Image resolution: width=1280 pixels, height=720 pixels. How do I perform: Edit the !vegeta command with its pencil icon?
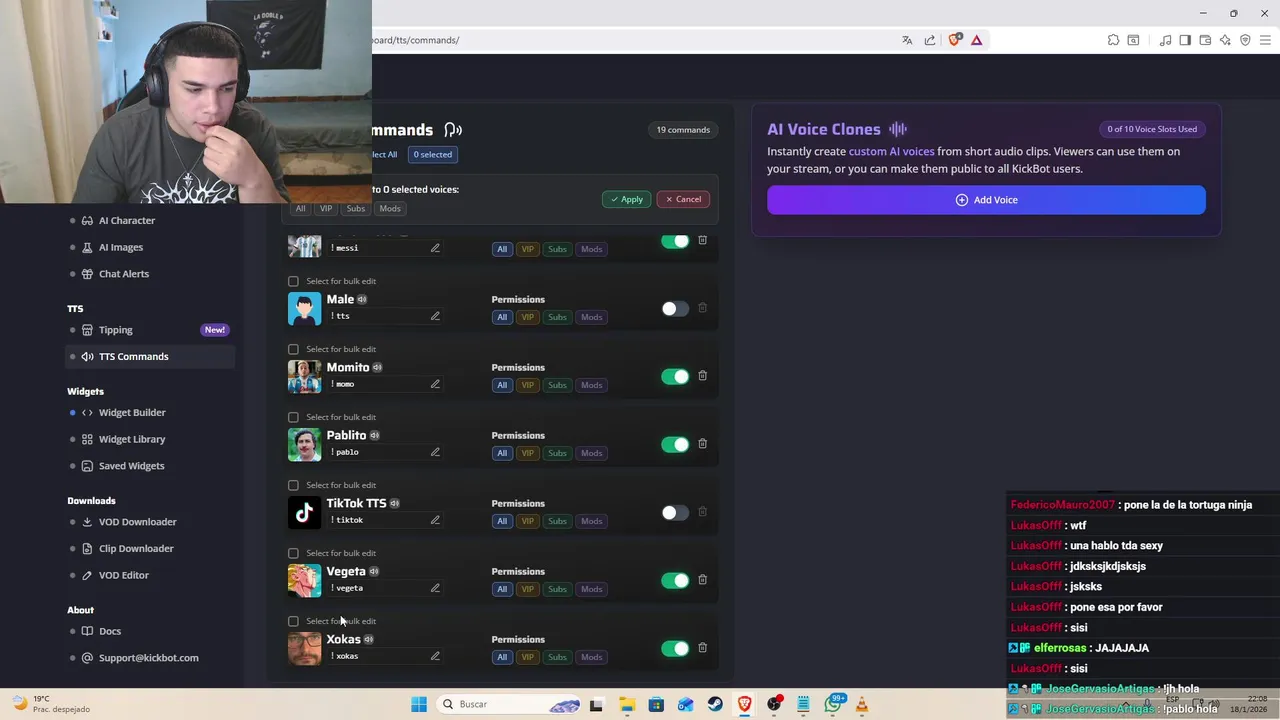click(435, 588)
